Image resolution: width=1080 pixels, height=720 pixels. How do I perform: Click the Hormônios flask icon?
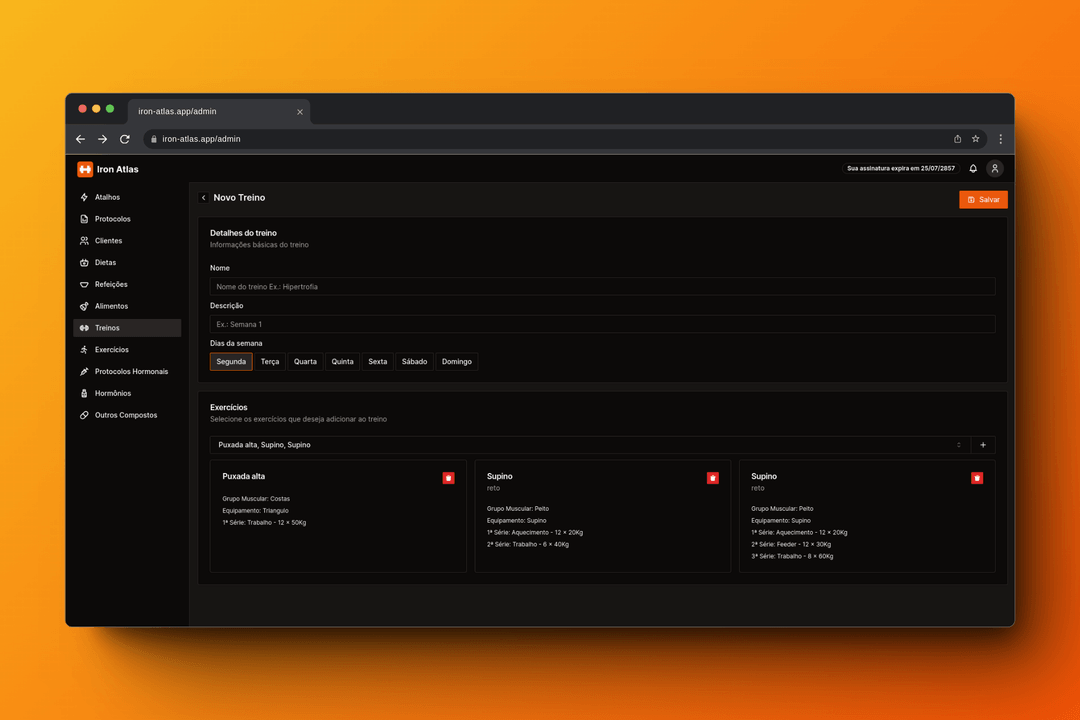85,393
